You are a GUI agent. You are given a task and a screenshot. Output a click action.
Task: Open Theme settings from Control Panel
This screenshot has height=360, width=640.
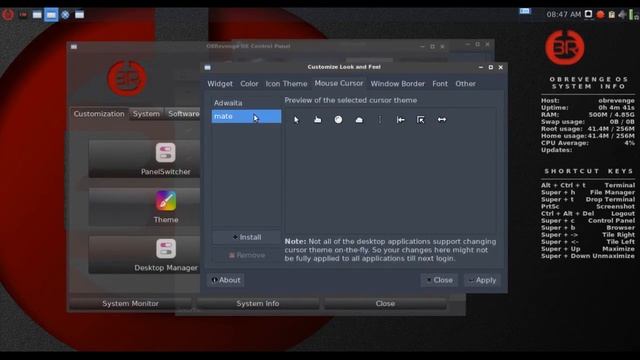(x=145, y=207)
